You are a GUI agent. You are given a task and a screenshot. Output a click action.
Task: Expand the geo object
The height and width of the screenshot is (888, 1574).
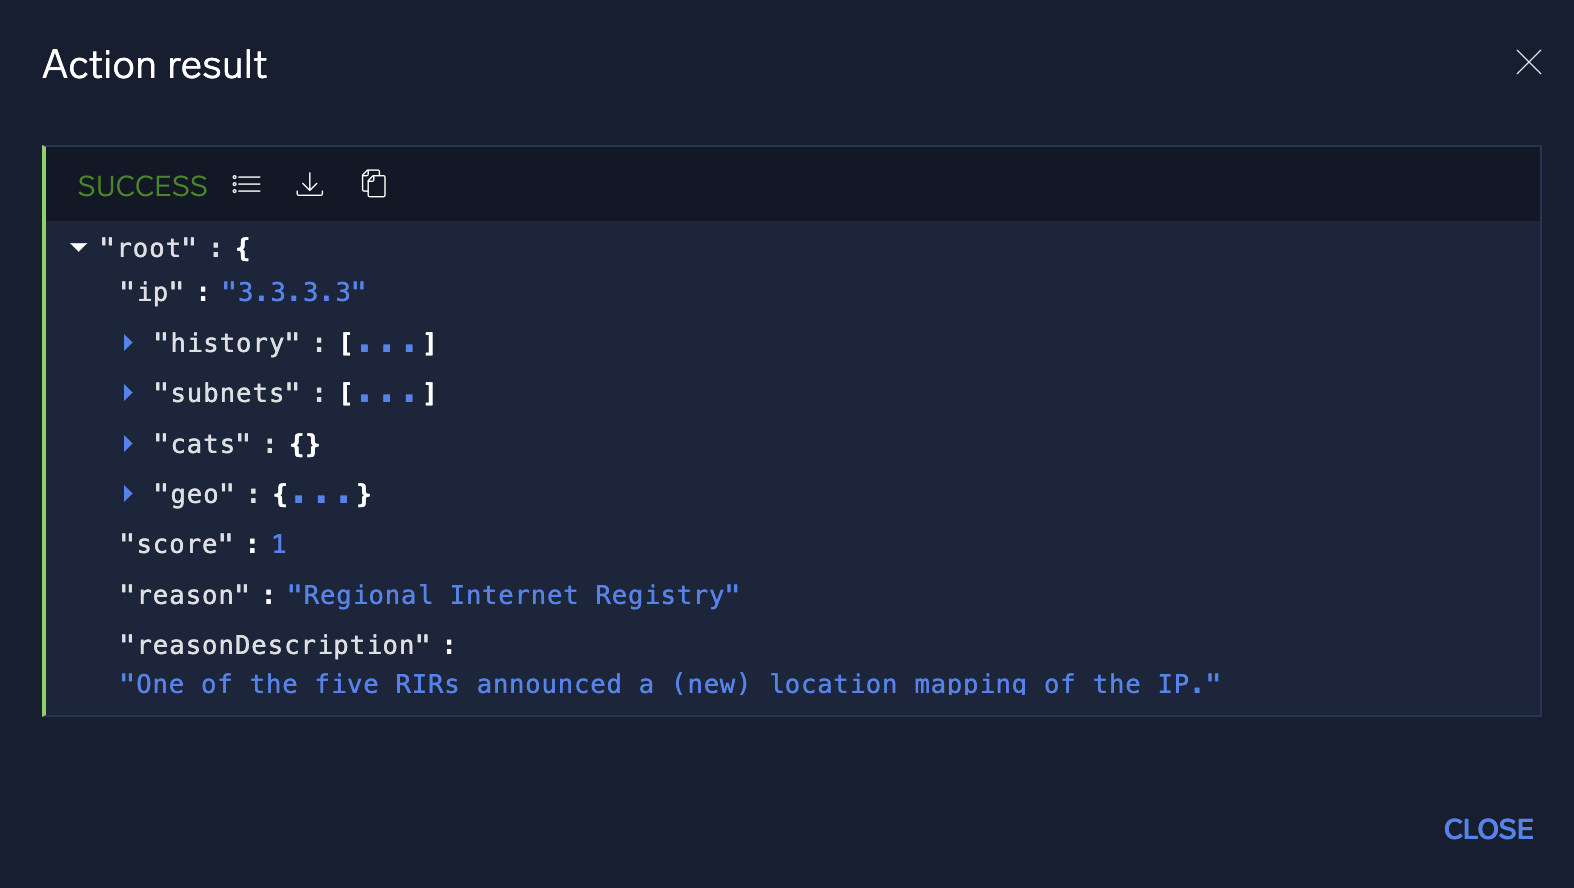pos(128,493)
